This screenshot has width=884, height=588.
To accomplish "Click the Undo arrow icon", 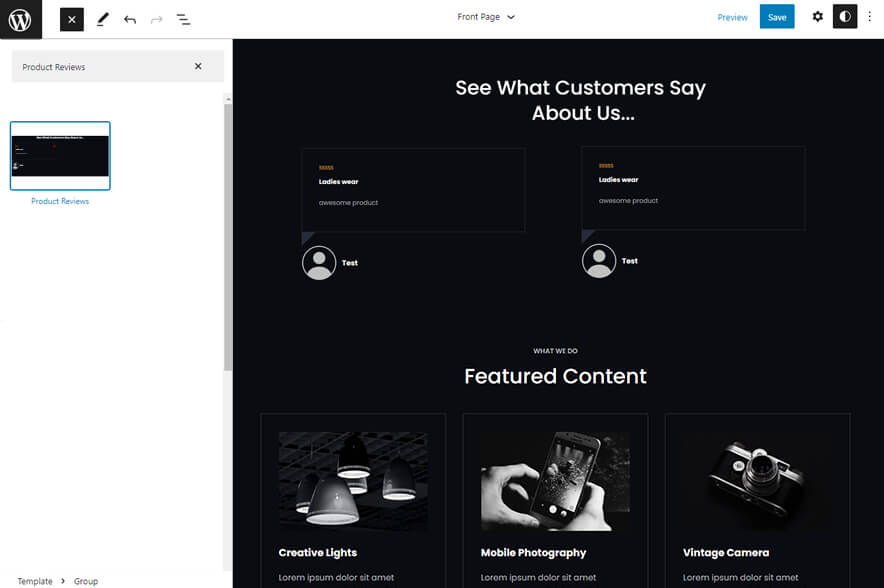I will click(131, 18).
